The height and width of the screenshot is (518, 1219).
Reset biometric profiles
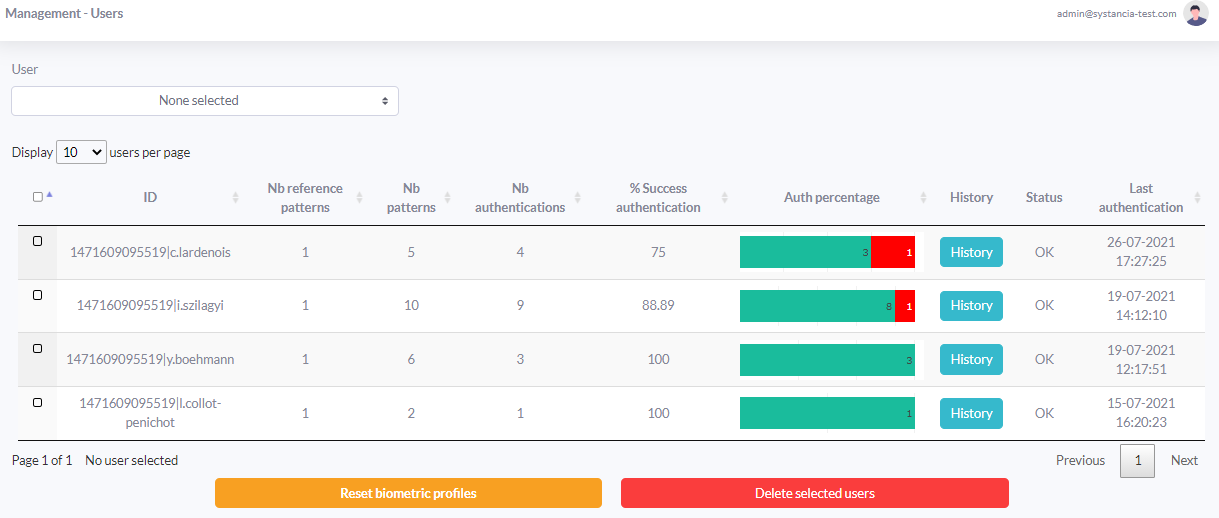(x=408, y=493)
